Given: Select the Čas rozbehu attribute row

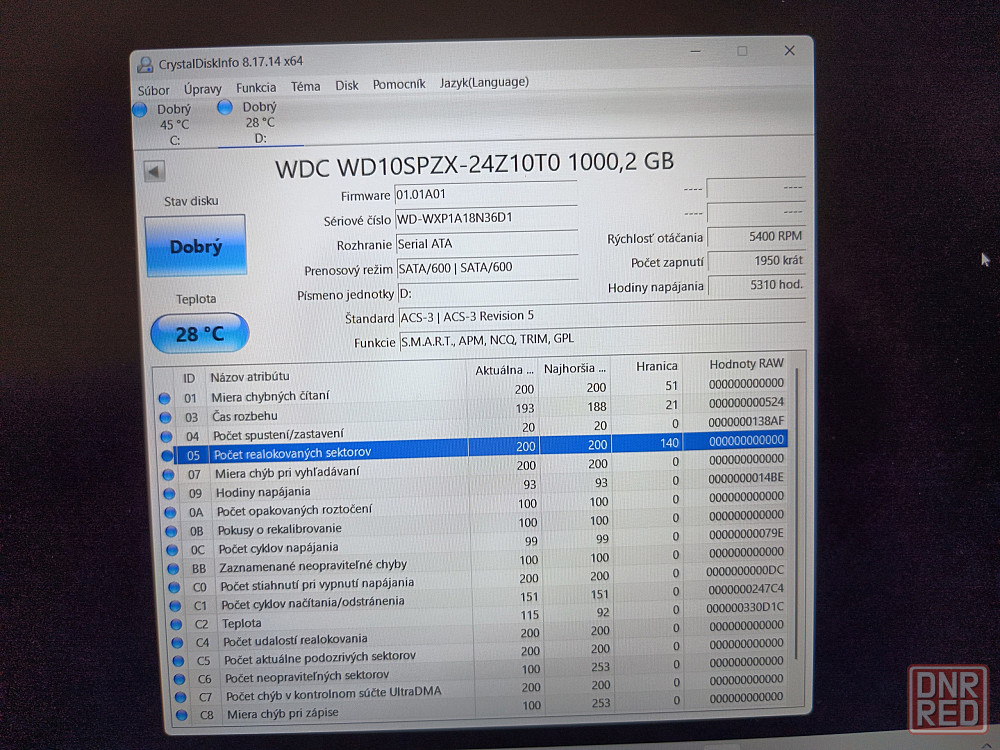Looking at the screenshot, I should pyautogui.click(x=473, y=409).
